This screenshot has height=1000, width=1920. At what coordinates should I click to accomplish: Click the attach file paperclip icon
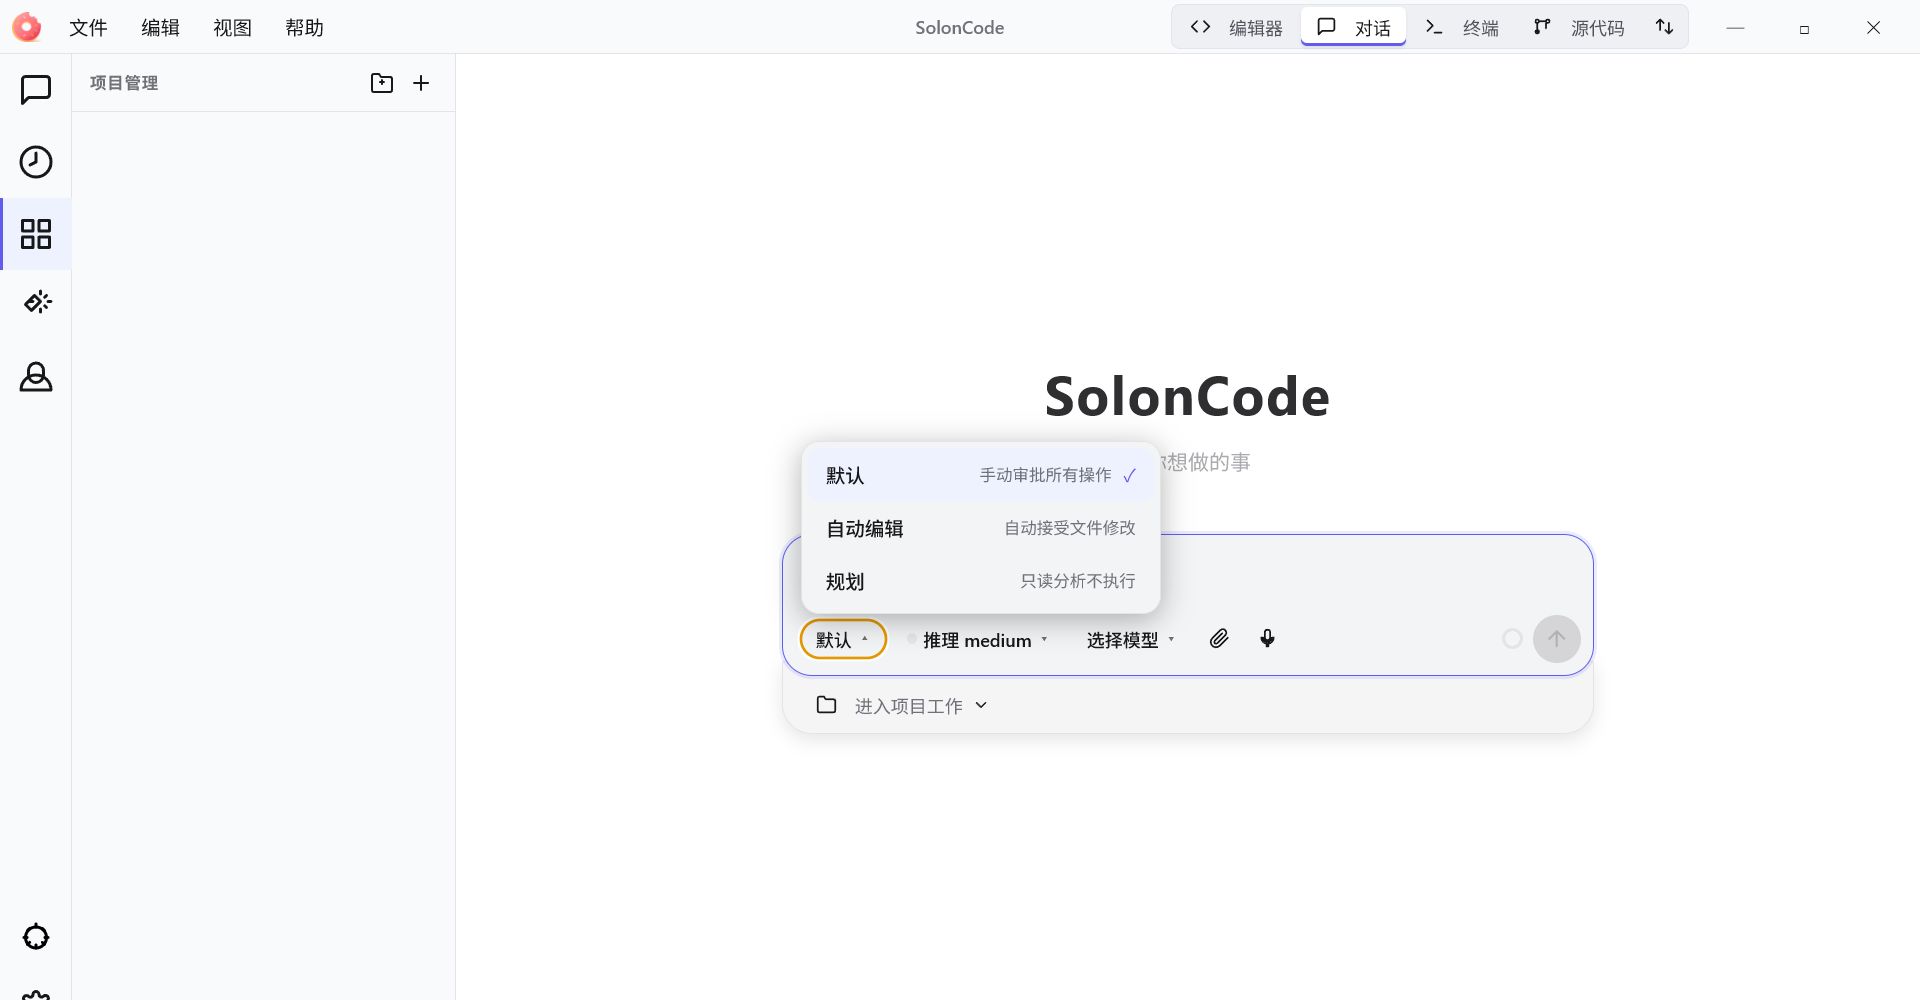(1218, 639)
